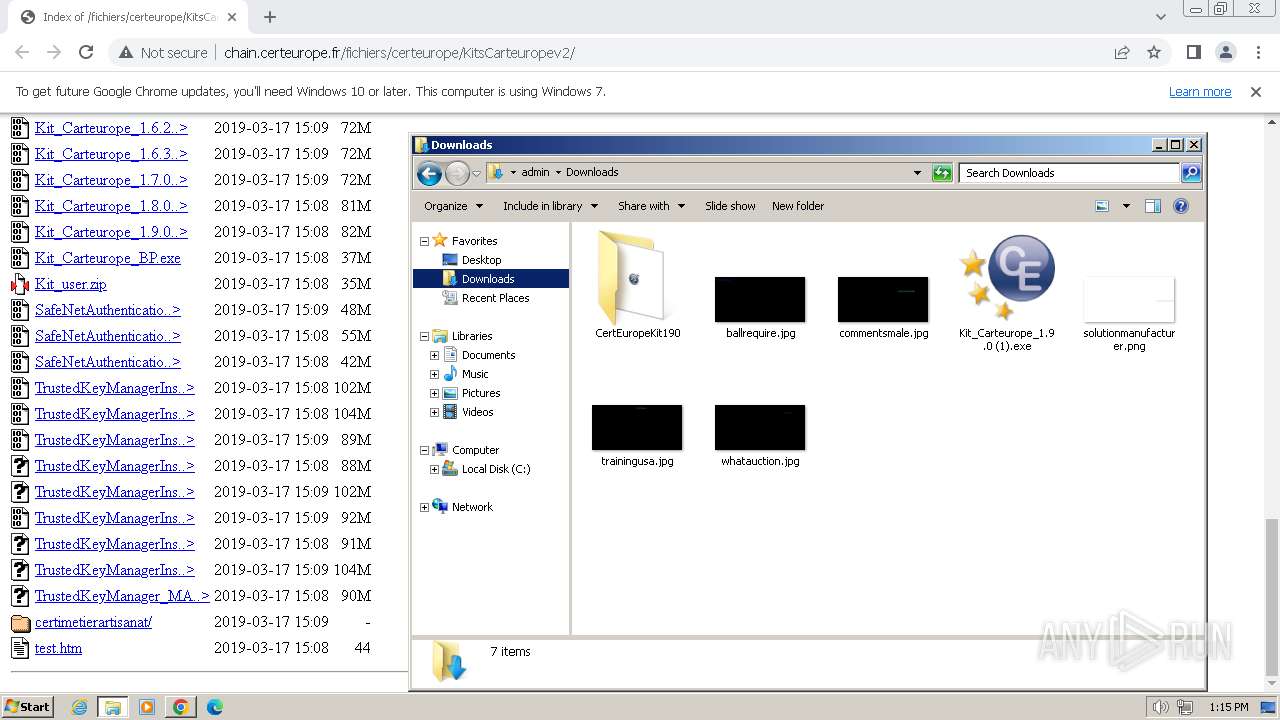Click the volume speaker tray icon
Viewport: 1280px width, 720px height.
pyautogui.click(x=1160, y=708)
